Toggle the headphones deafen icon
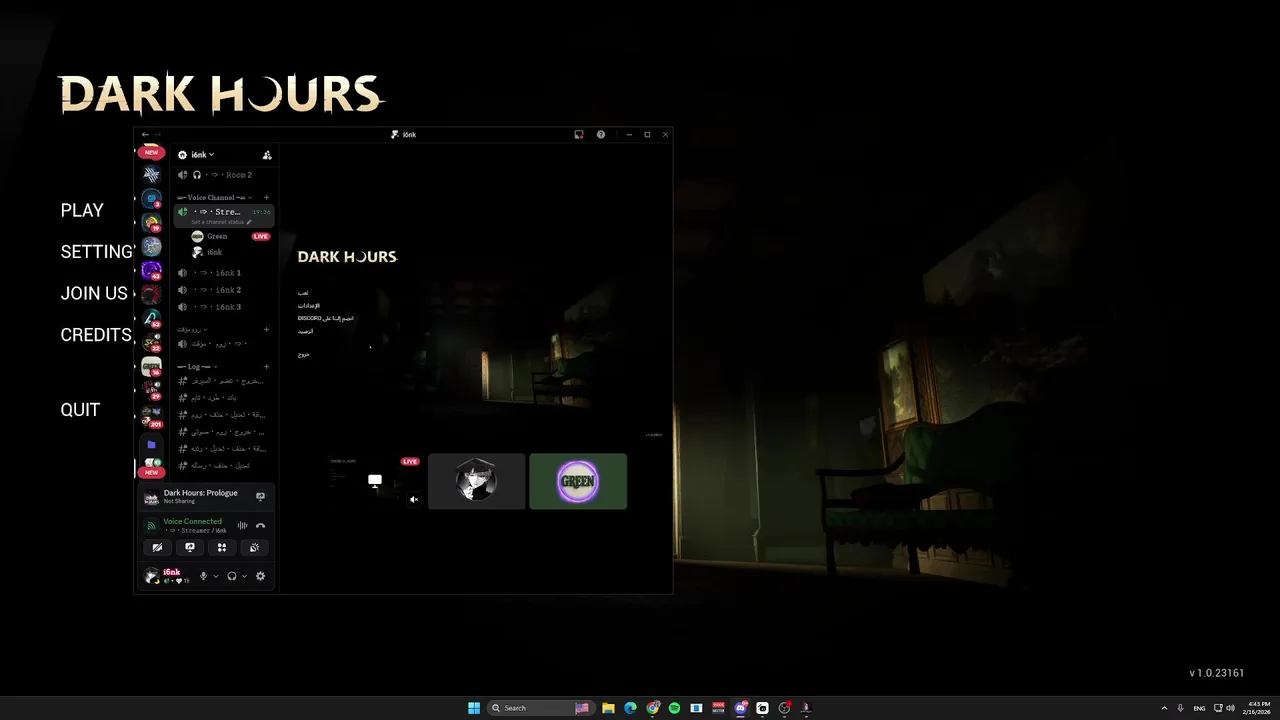This screenshot has width=1280, height=720. pos(232,576)
